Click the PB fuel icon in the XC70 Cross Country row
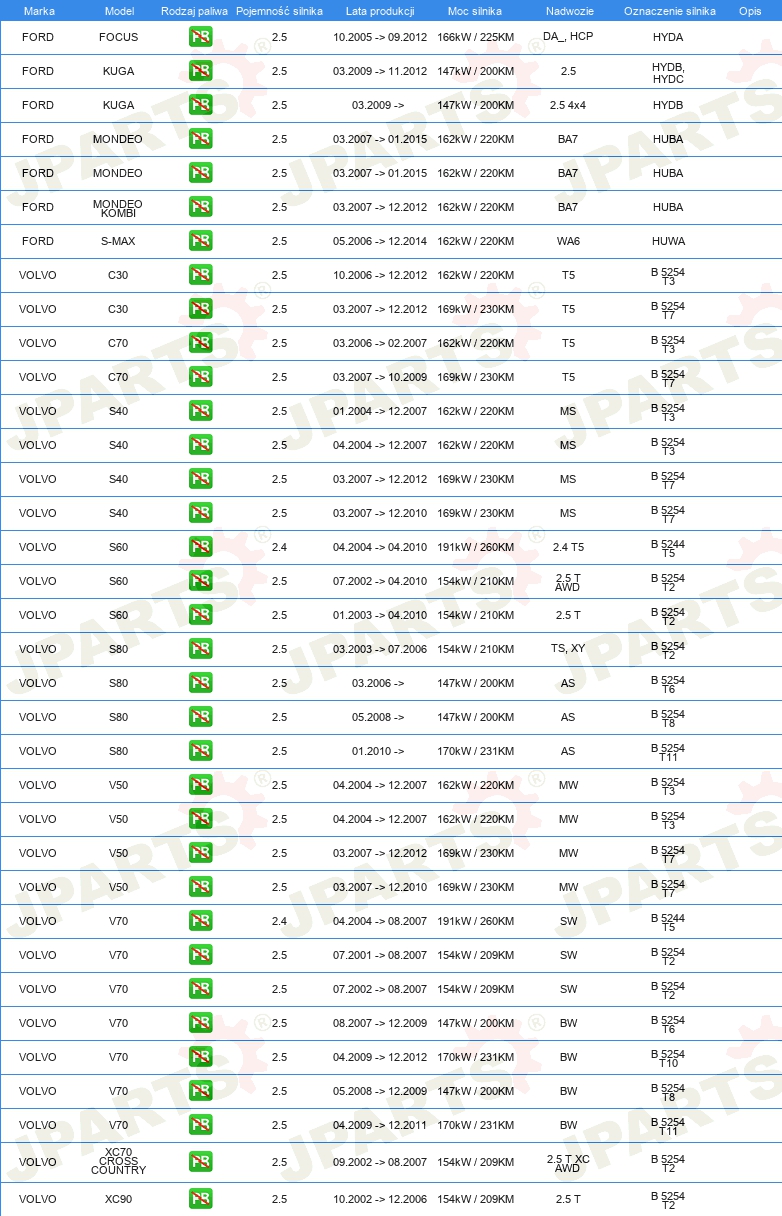Image resolution: width=782 pixels, height=1216 pixels. (200, 1162)
